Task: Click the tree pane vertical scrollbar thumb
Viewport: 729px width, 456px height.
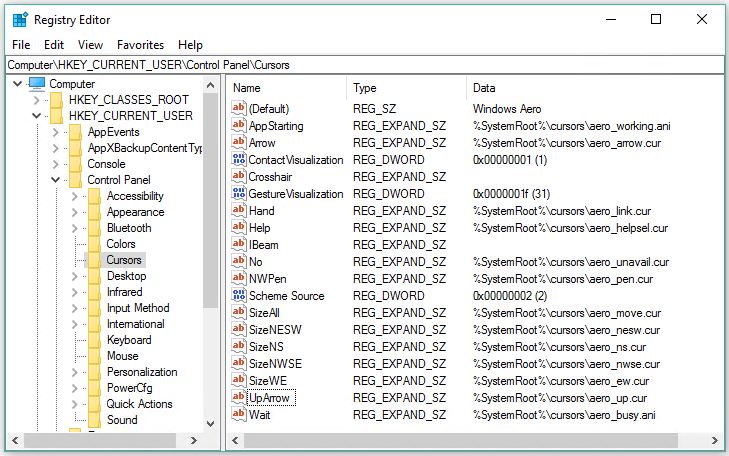Action: (211, 200)
